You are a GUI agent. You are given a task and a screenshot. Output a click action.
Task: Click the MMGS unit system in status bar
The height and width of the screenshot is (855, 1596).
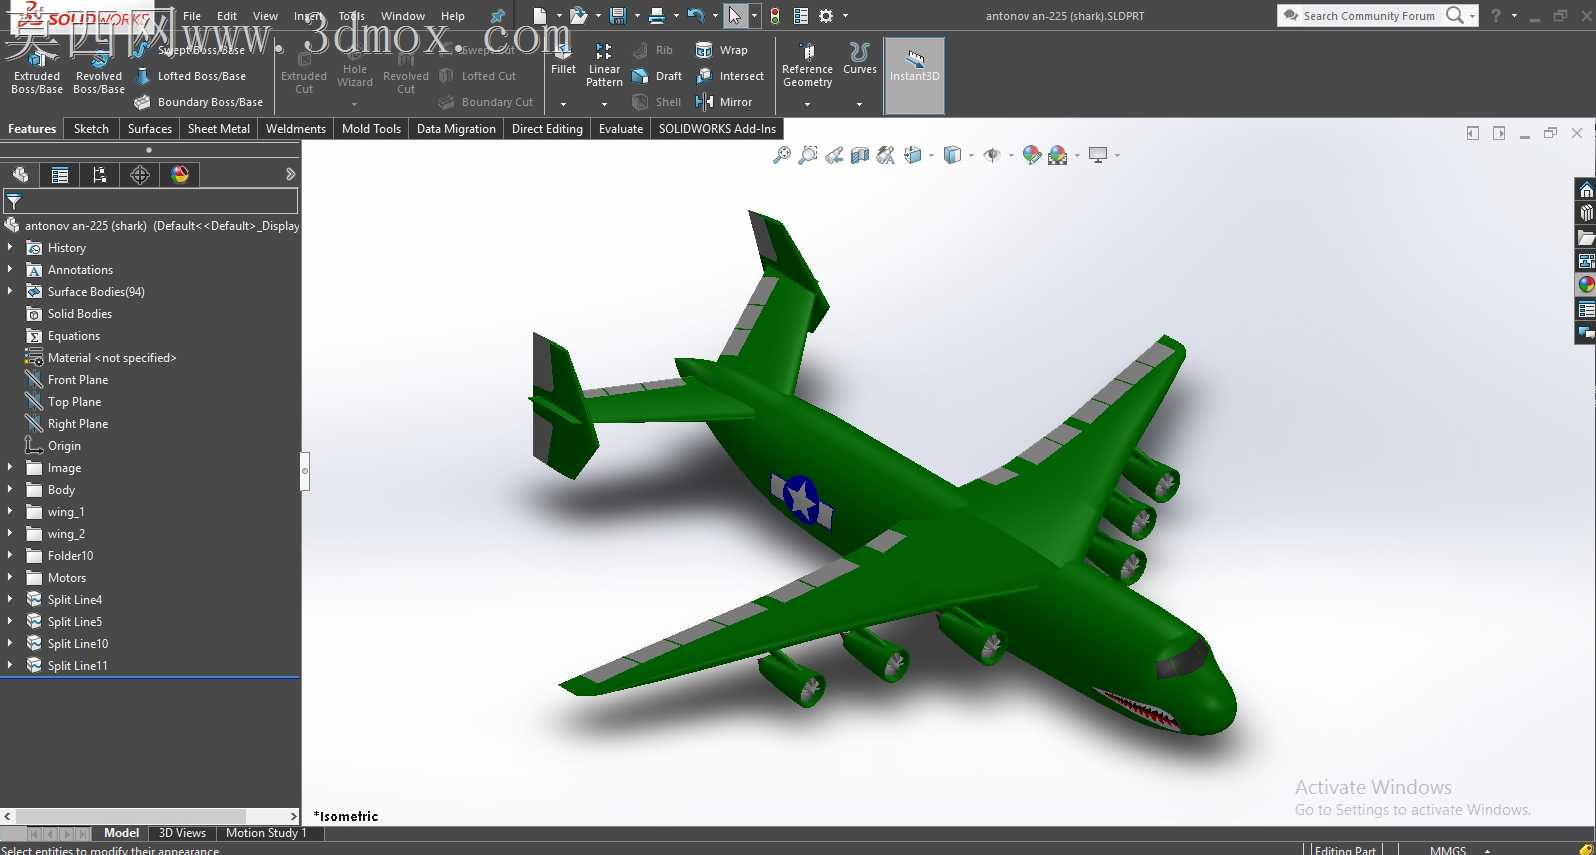pos(1447,850)
